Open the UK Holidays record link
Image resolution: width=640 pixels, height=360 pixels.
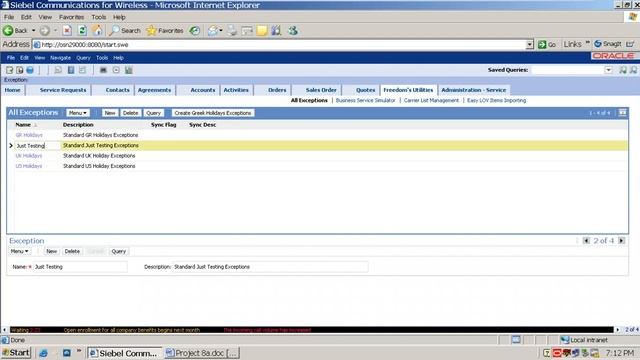click(x=29, y=156)
